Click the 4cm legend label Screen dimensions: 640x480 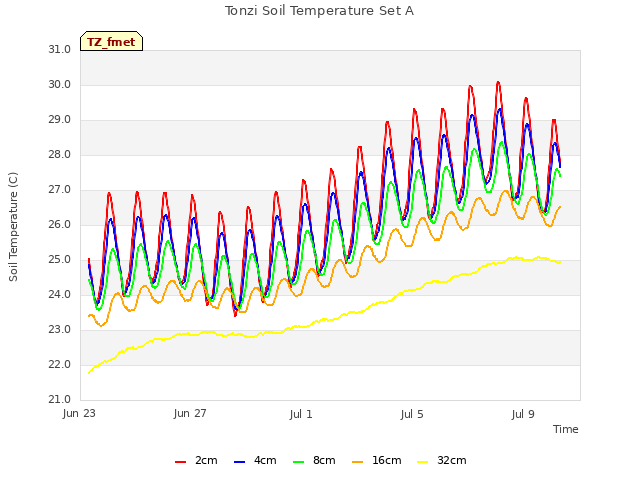[x=265, y=460]
